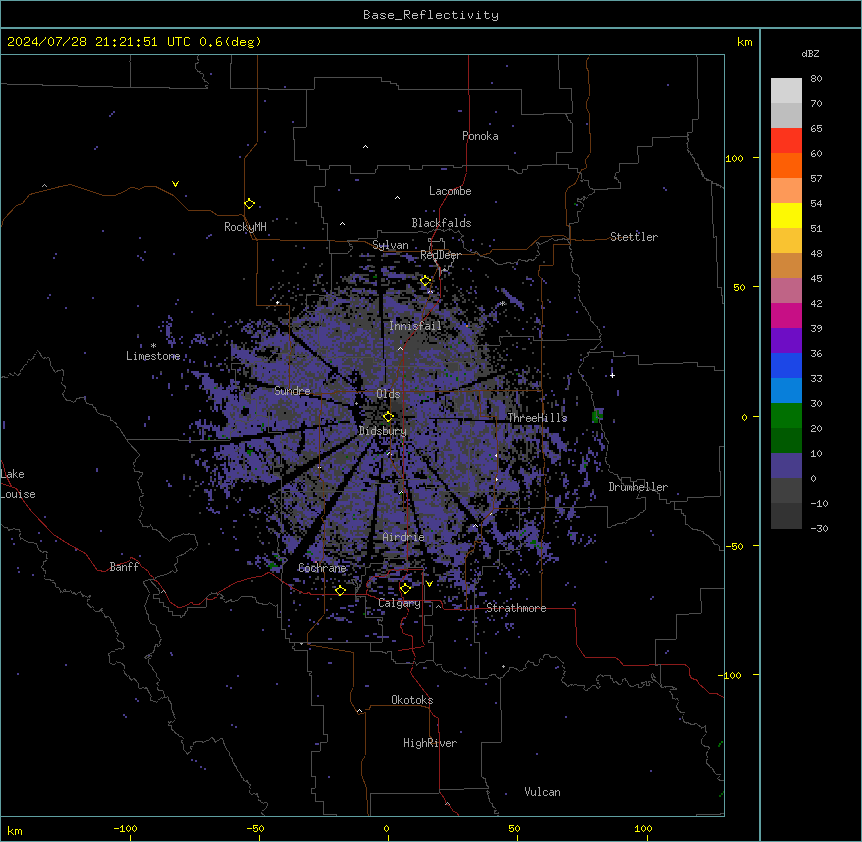This screenshot has height=842, width=862.
Task: Click the 100 tick label on the vertical axis
Action: (734, 158)
